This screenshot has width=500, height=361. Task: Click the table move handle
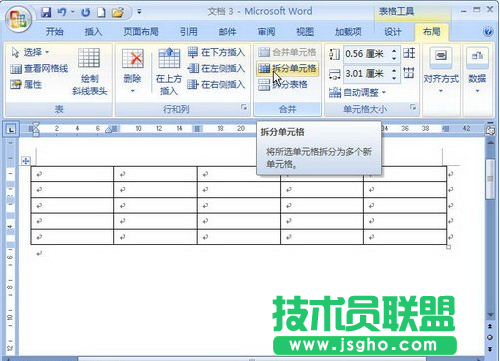pos(26,161)
